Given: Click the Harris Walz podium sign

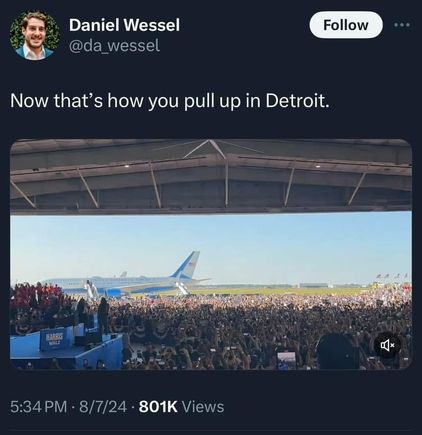Looking at the screenshot, I should [x=54, y=339].
